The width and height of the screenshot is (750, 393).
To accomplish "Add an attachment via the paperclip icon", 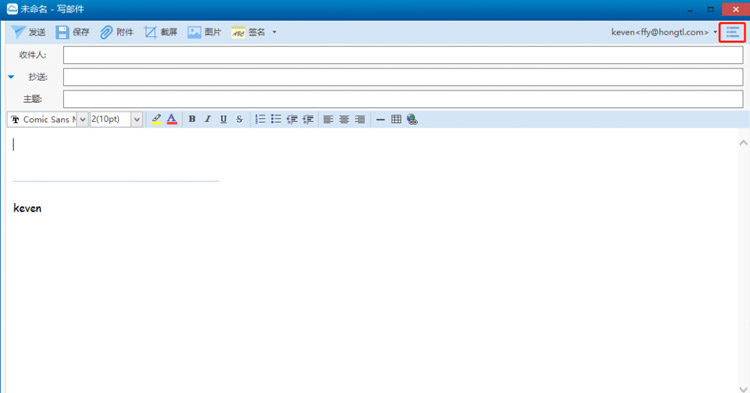I will tap(106, 32).
